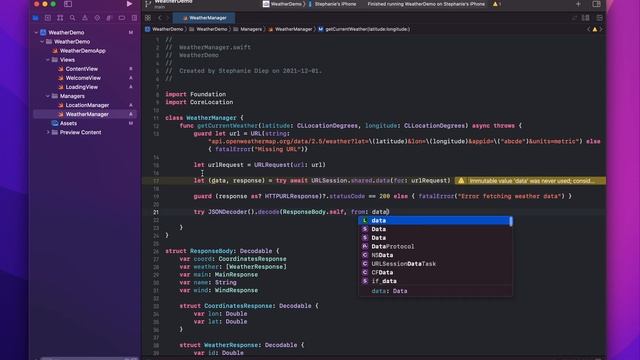Image resolution: width=640 pixels, height=360 pixels.
Task: Click the warning count in activity bar
Action: [497, 4]
